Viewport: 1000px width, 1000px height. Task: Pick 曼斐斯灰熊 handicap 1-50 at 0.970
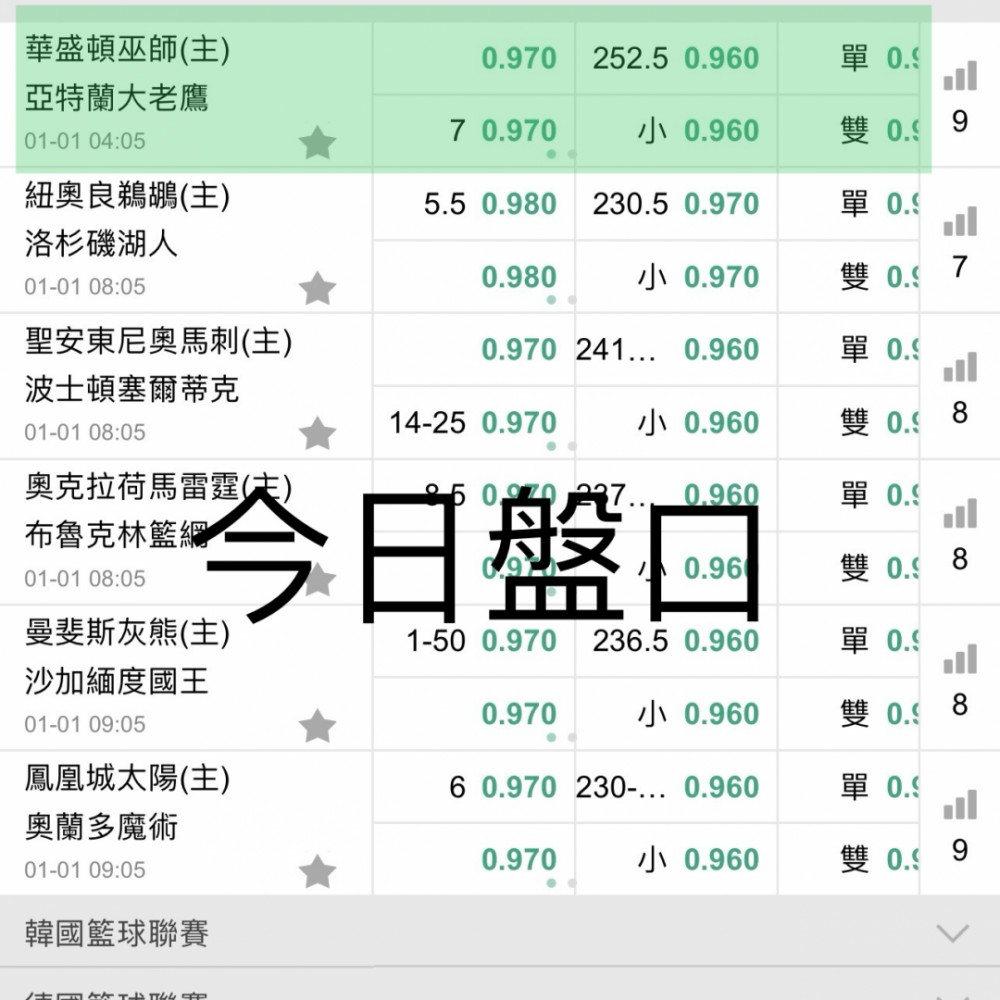pos(473,641)
